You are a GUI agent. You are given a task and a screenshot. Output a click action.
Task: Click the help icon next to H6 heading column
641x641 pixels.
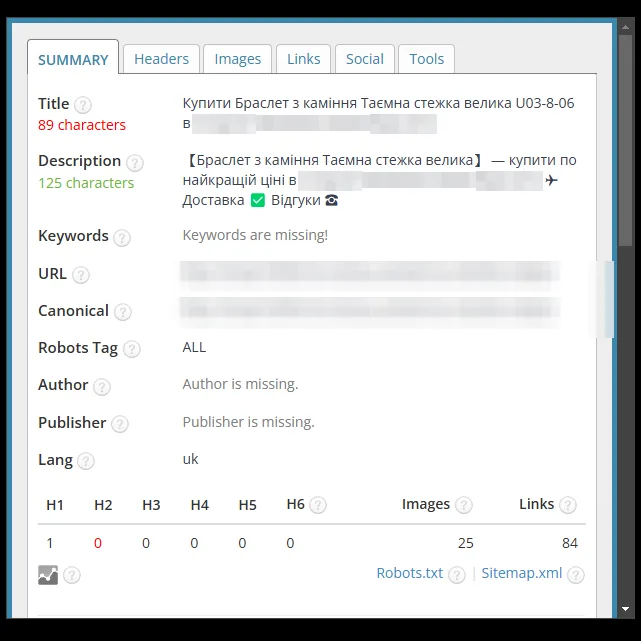tap(318, 505)
